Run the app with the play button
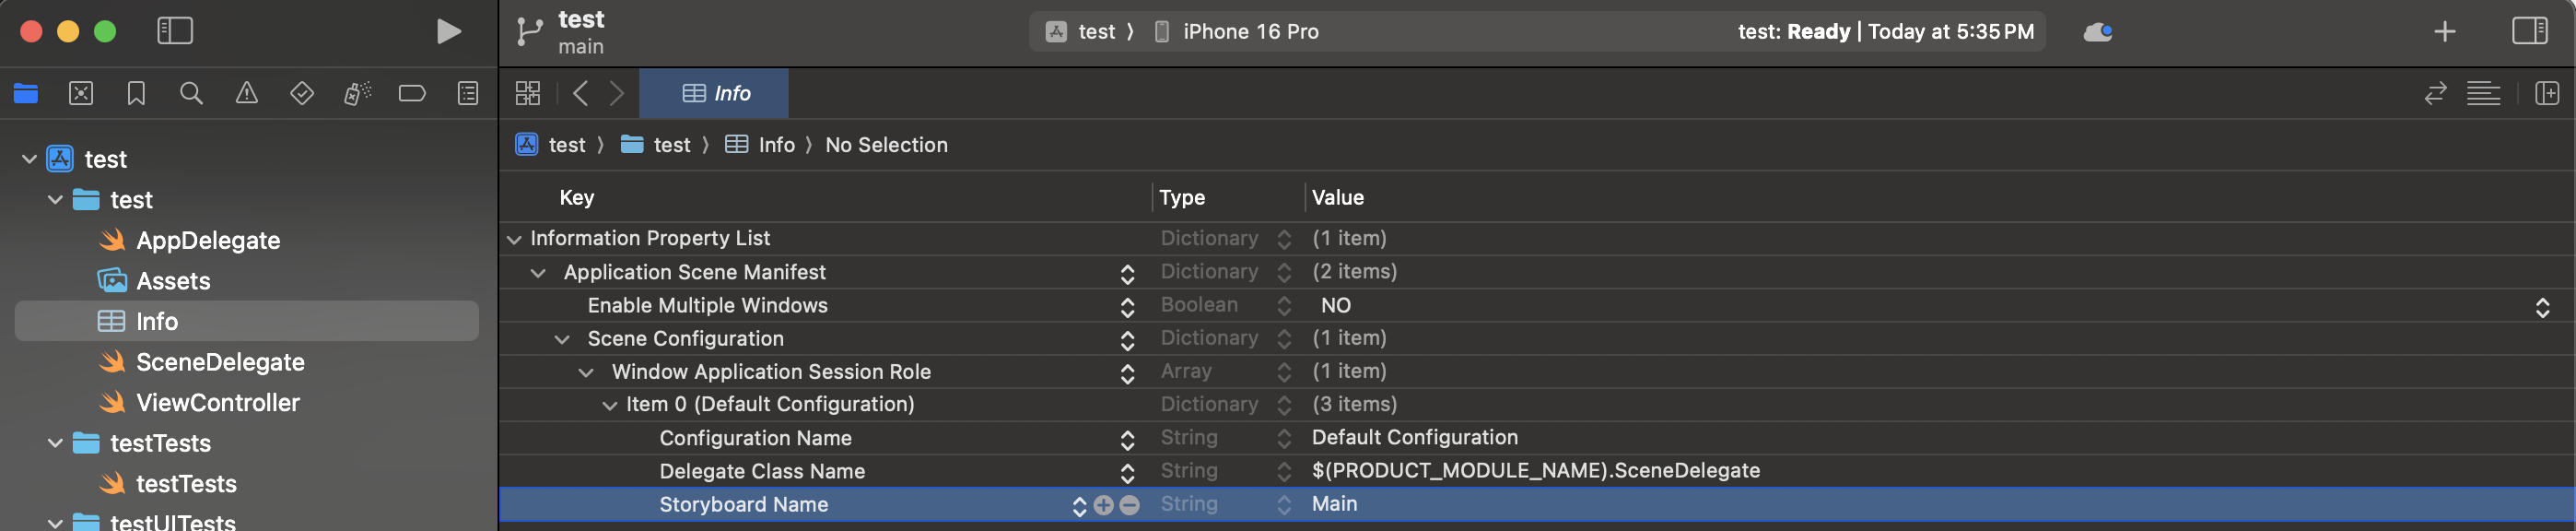 click(x=448, y=31)
